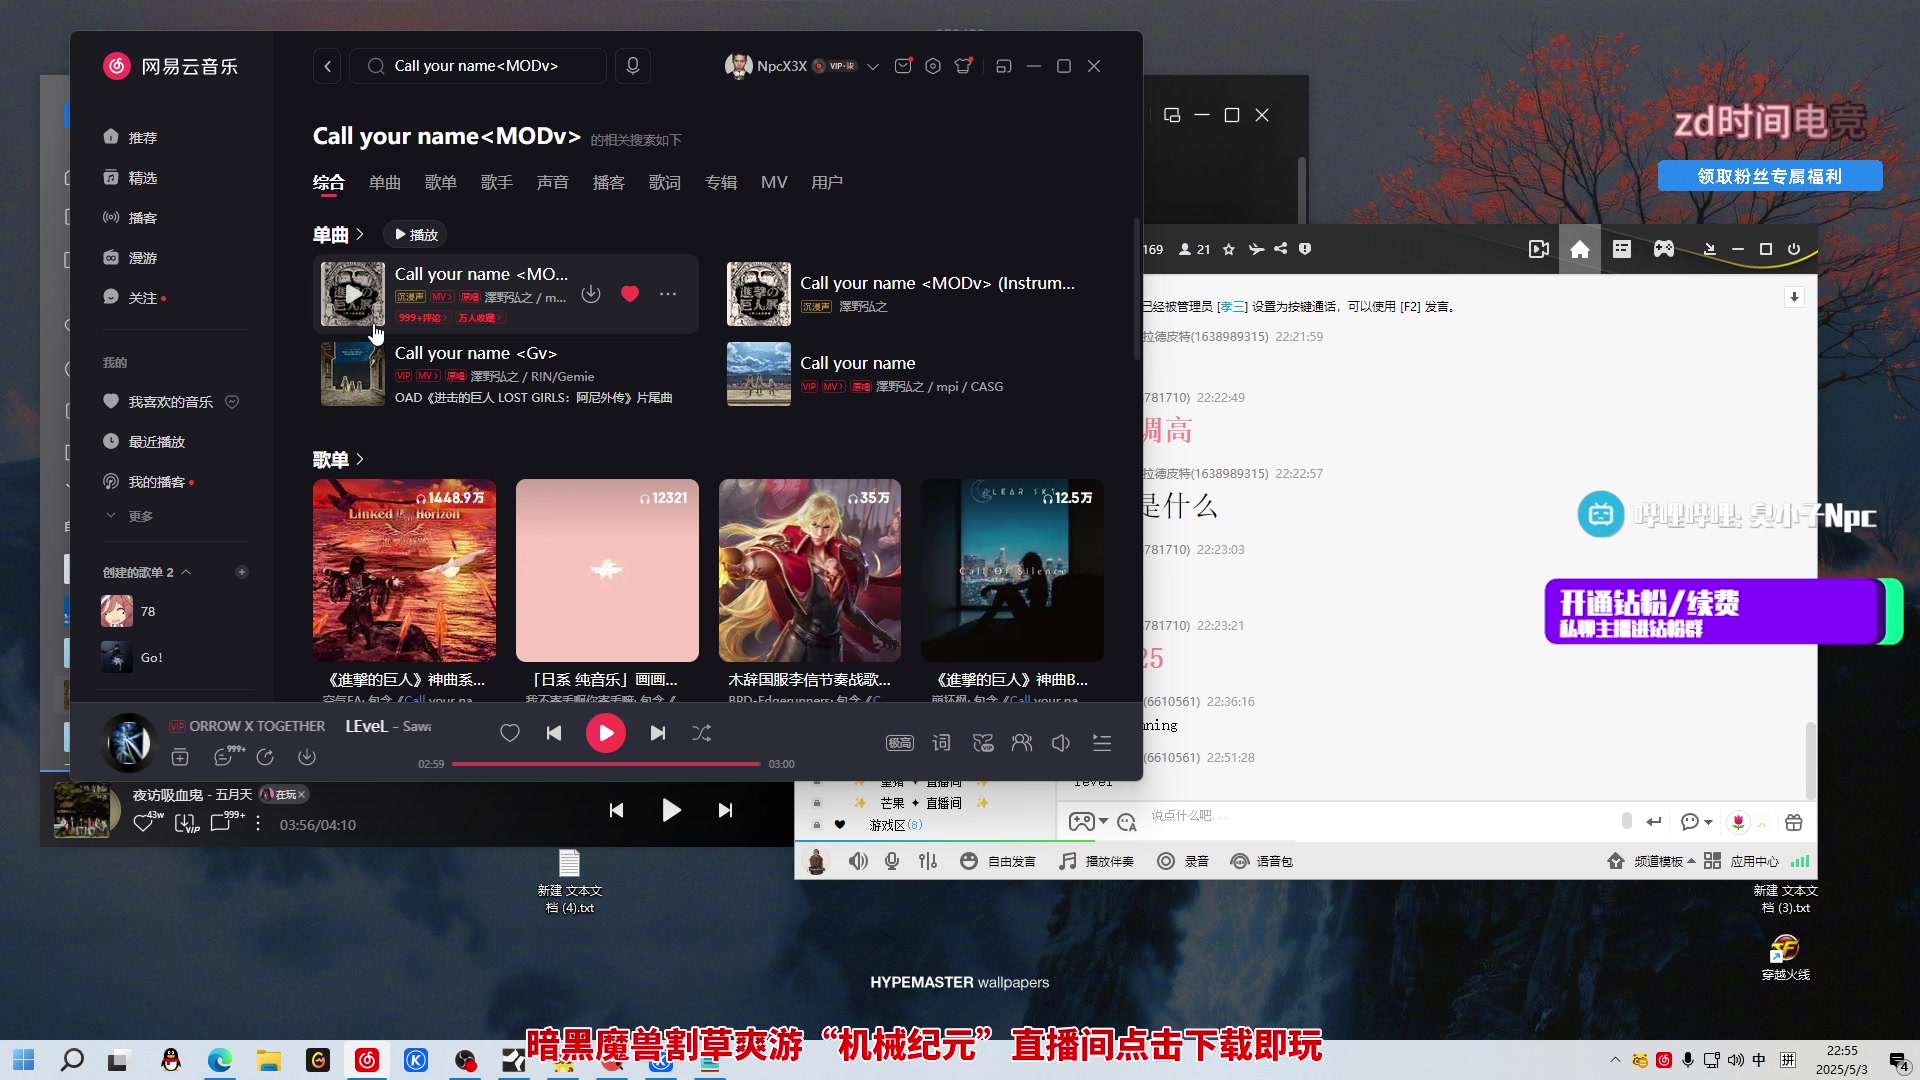Open the 日系 纯音乐 playlist cover

[607, 570]
